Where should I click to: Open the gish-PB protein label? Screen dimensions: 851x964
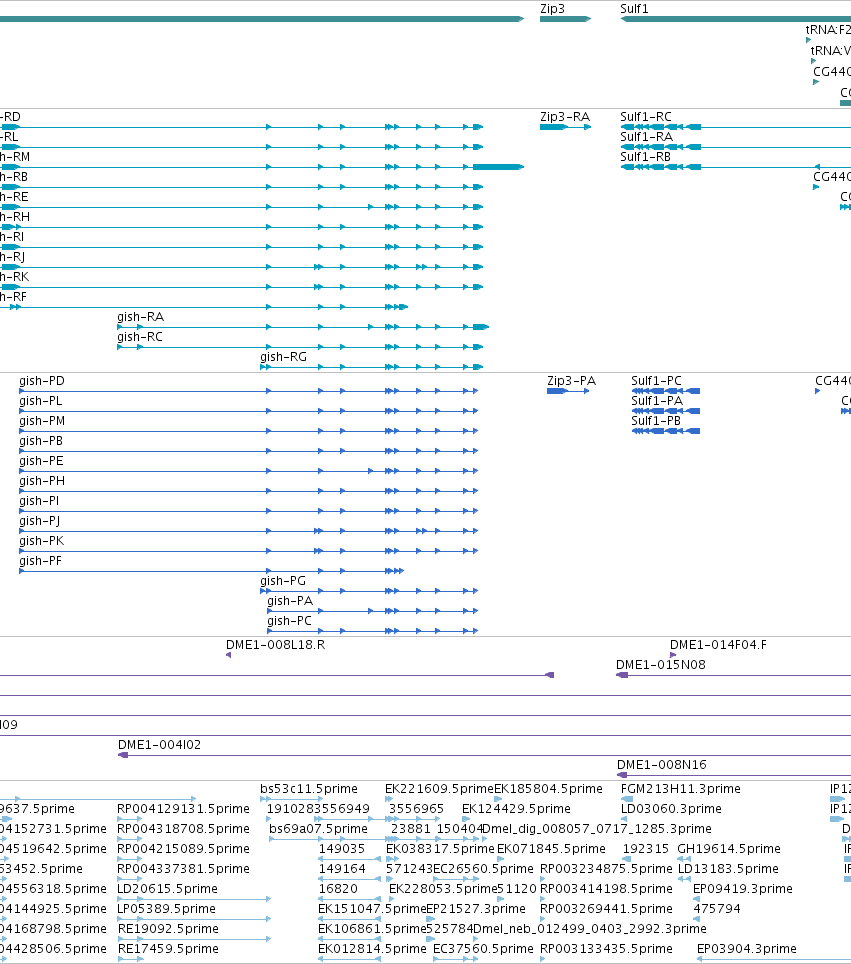[41, 441]
